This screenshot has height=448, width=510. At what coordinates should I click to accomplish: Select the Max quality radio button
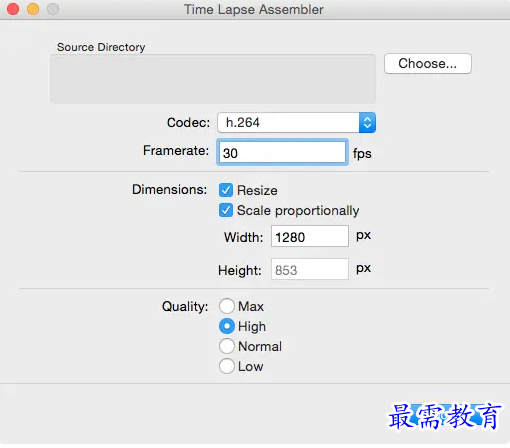(227, 306)
